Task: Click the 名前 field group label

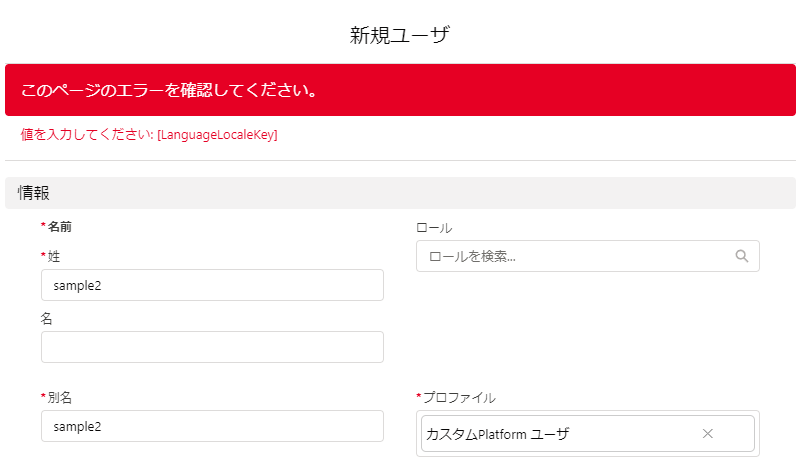Action: coord(59,227)
